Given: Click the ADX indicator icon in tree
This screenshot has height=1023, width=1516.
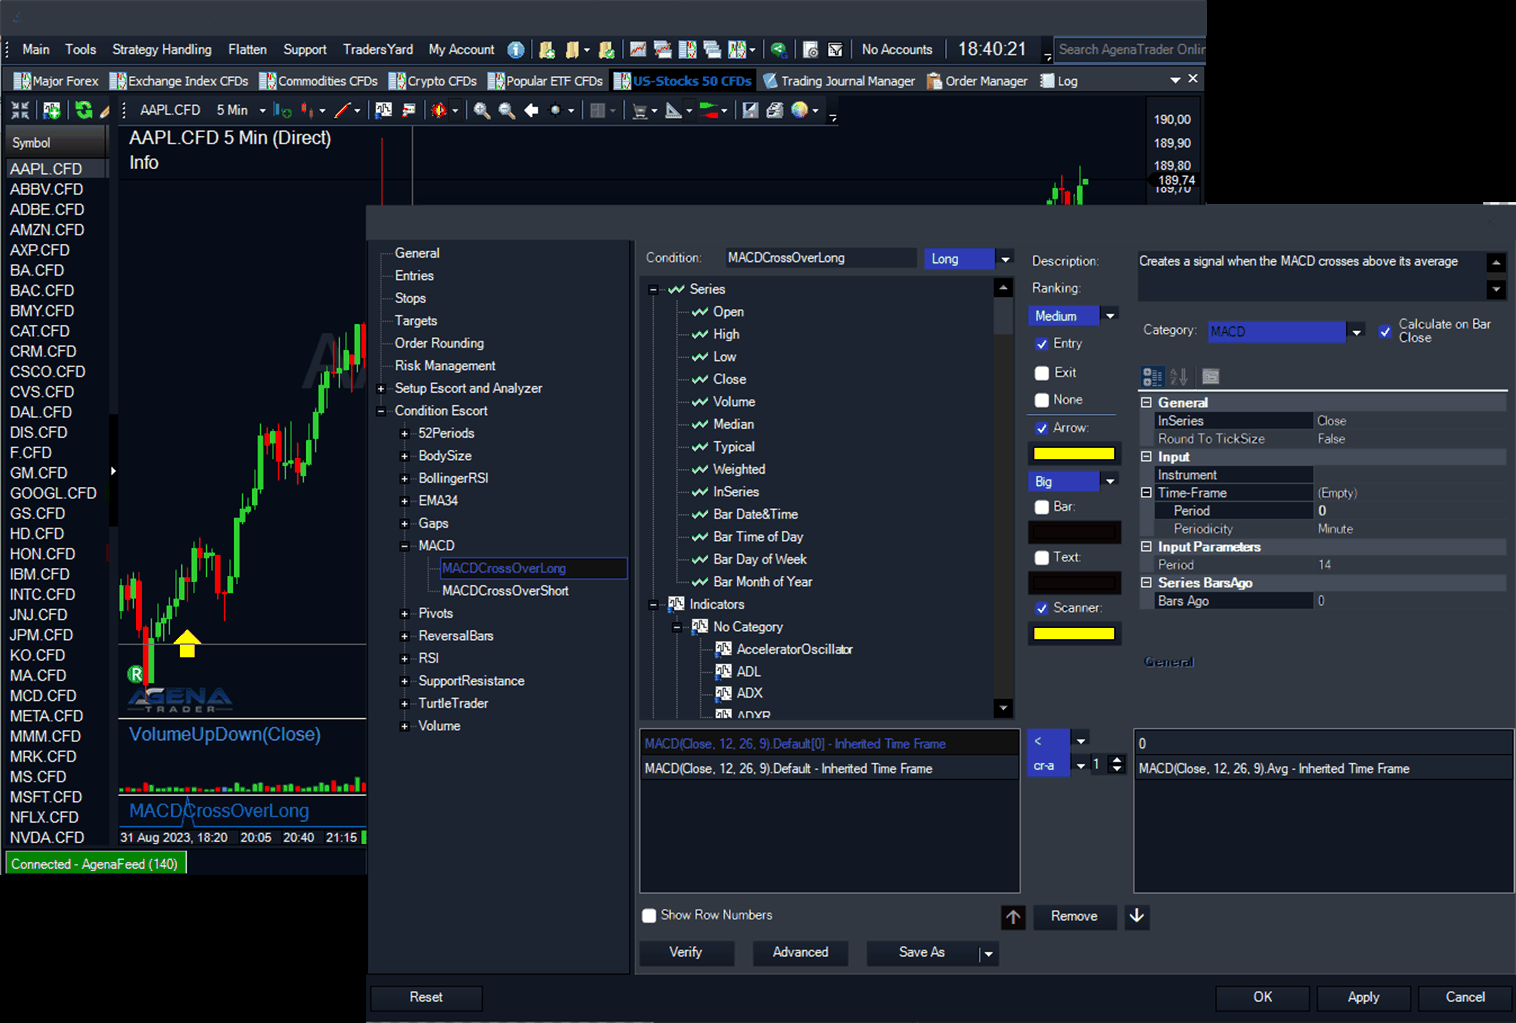Looking at the screenshot, I should [x=724, y=692].
